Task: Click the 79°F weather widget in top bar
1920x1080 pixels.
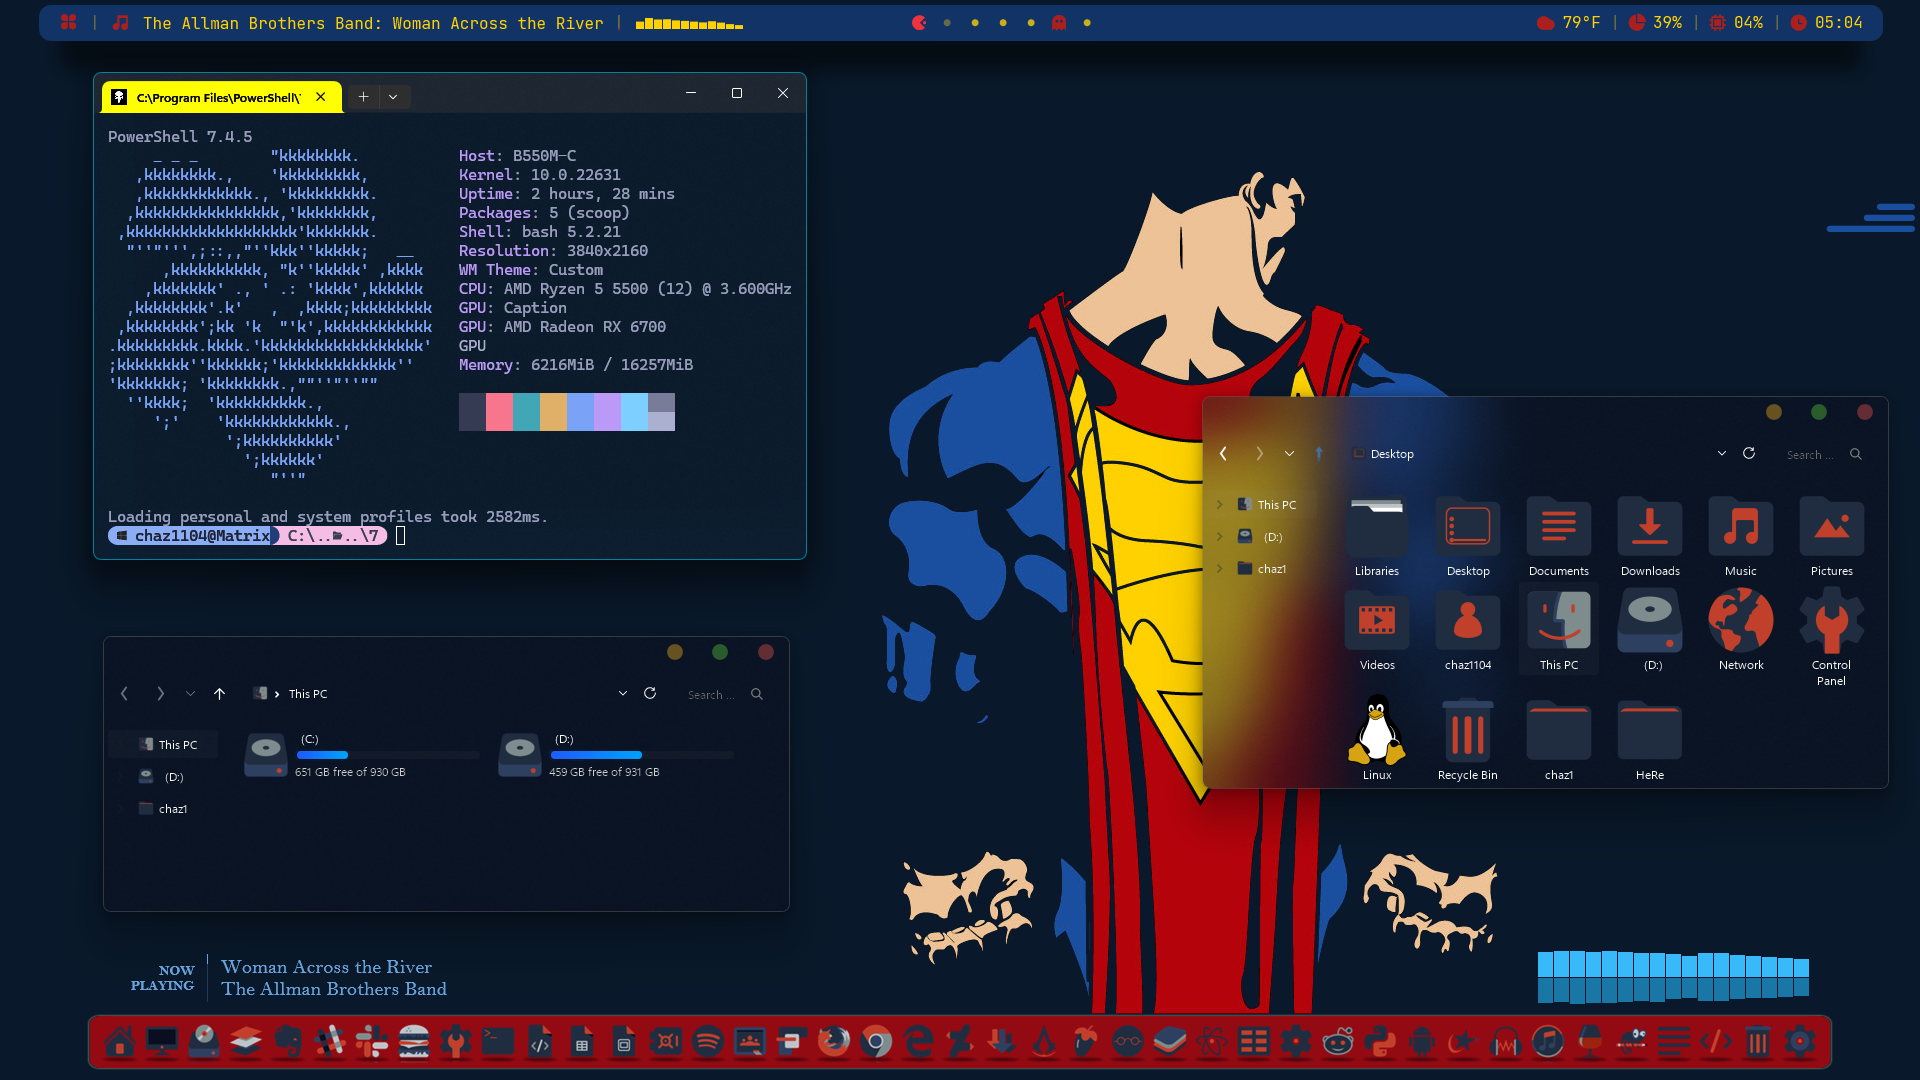Action: coord(1569,22)
